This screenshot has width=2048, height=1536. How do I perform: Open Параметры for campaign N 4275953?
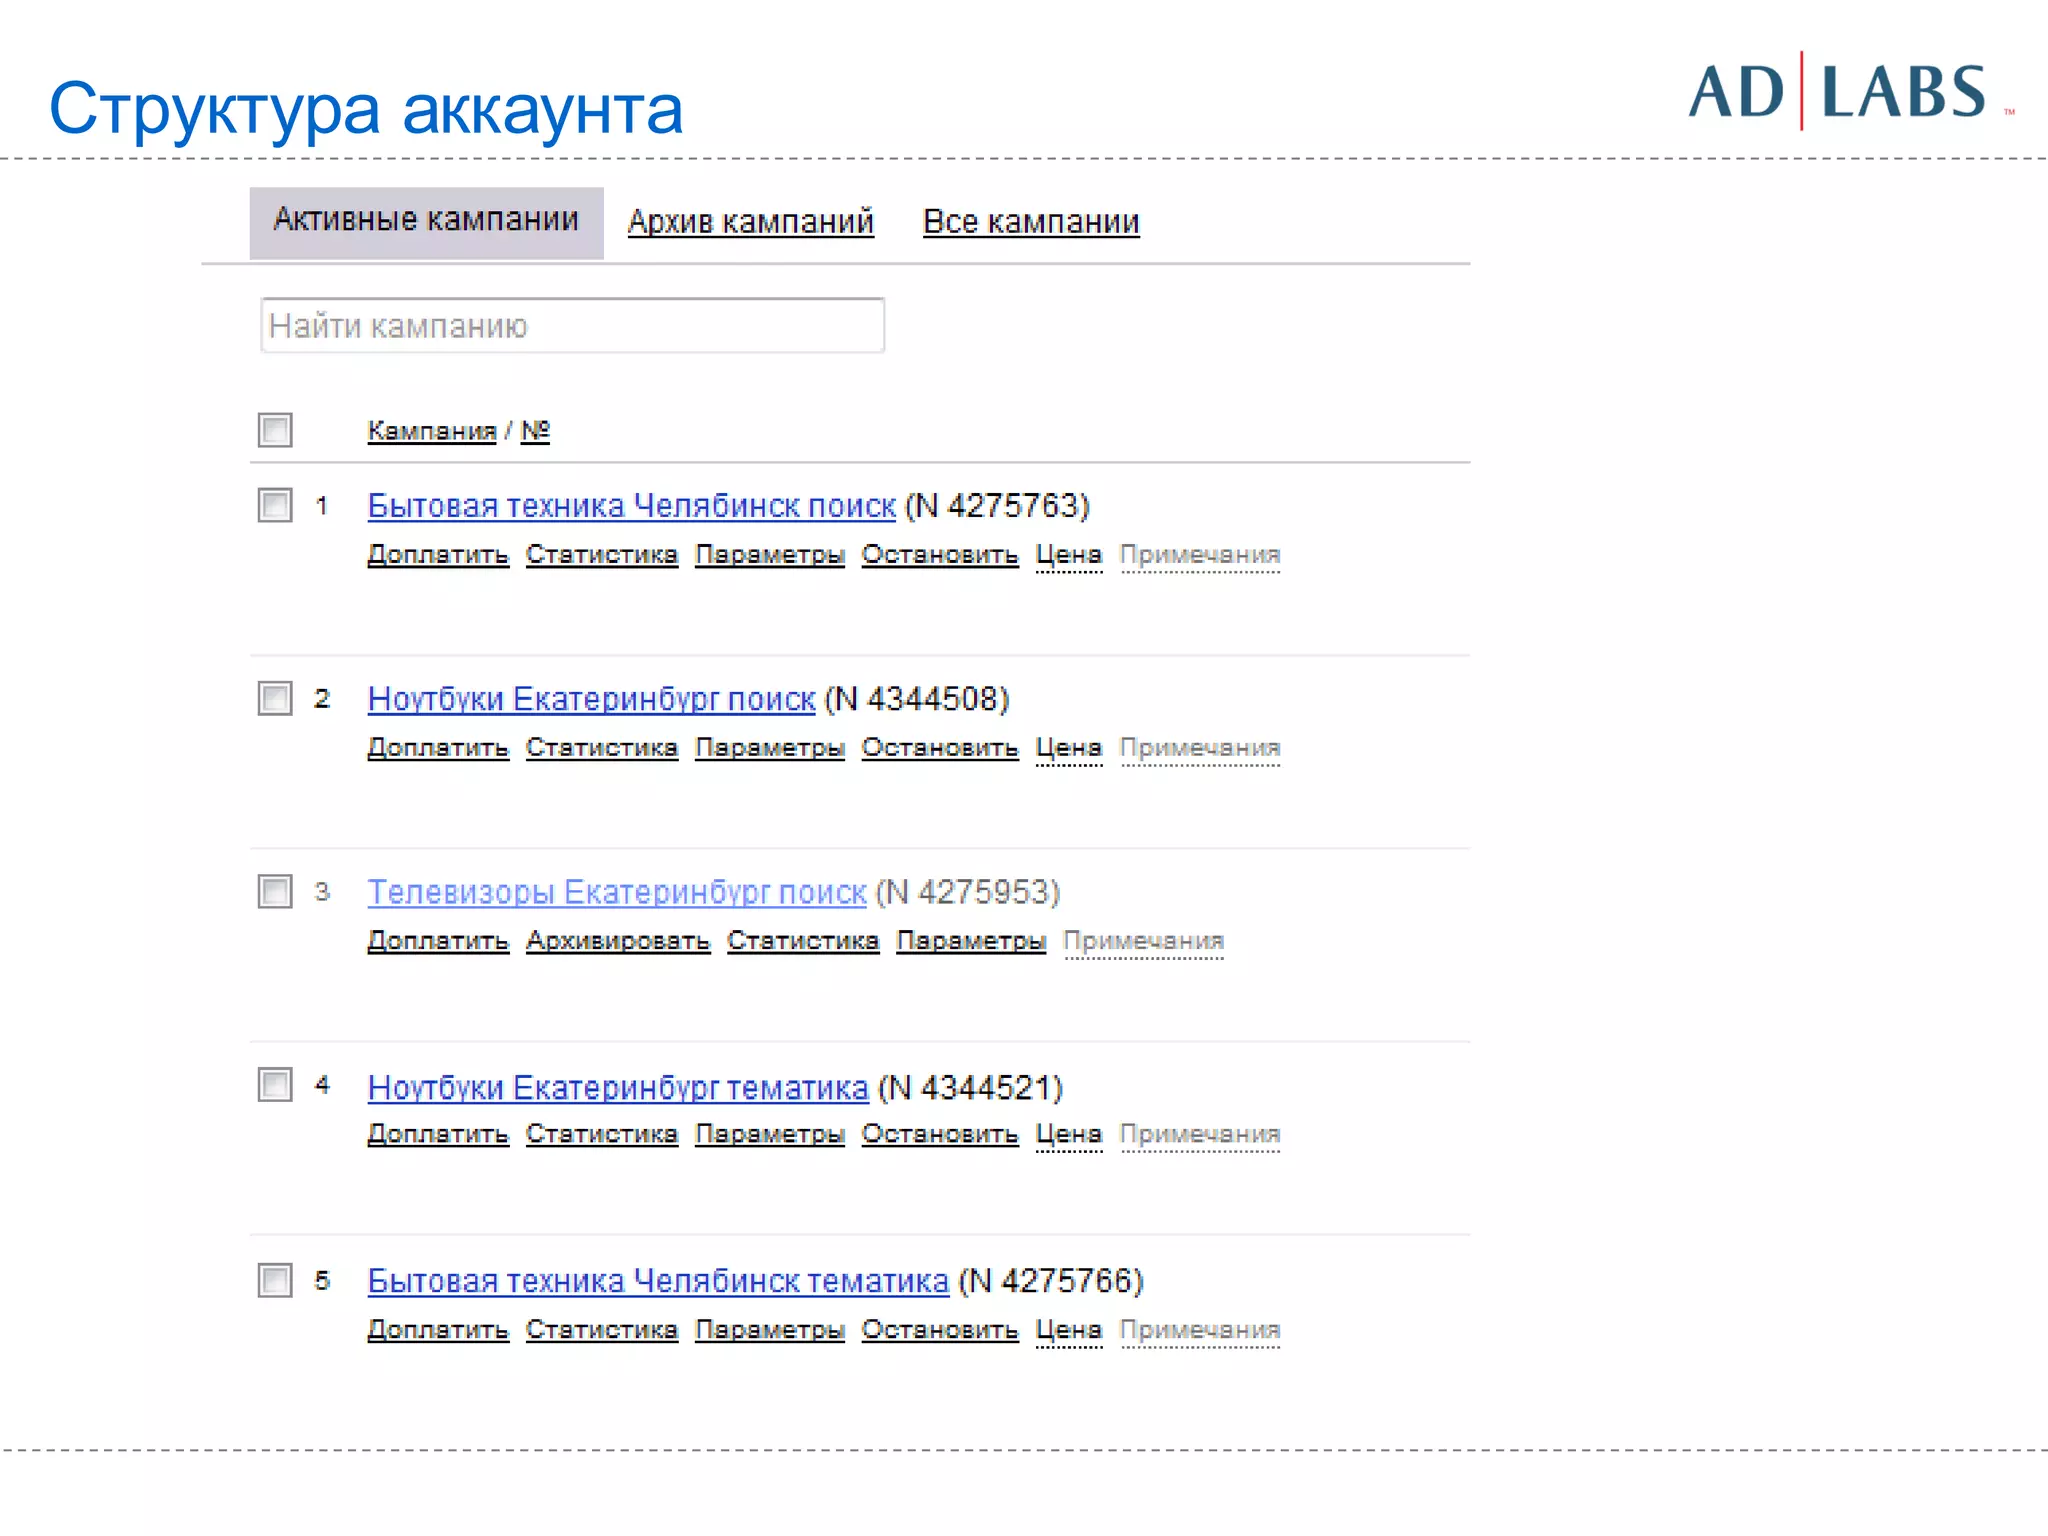pyautogui.click(x=971, y=941)
